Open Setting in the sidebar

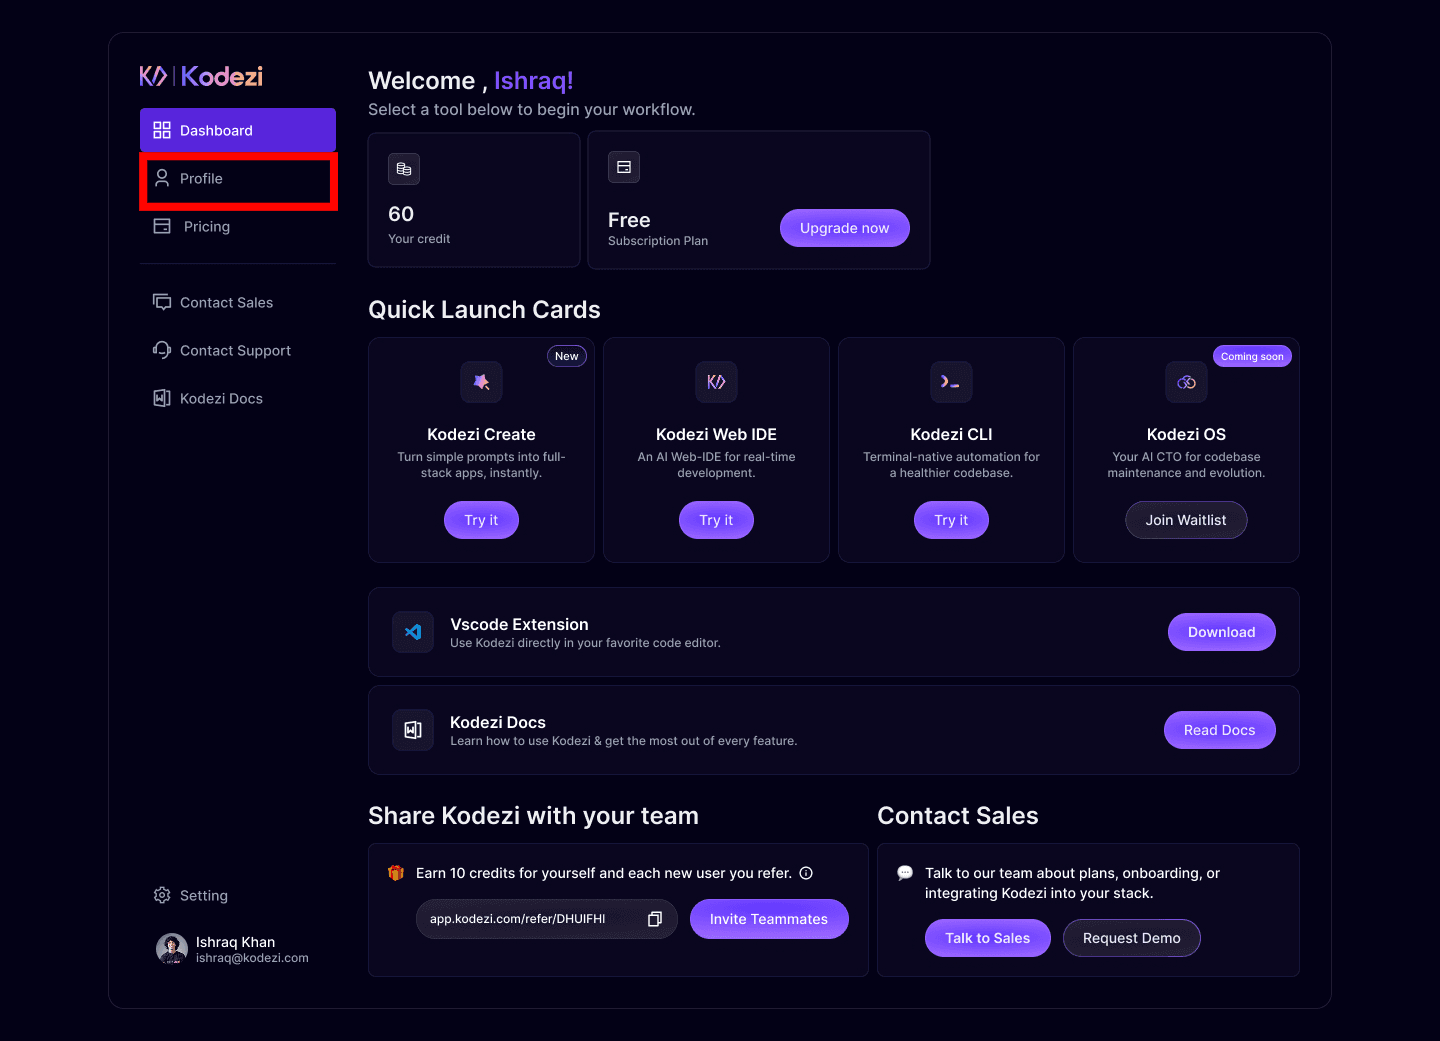(x=203, y=896)
